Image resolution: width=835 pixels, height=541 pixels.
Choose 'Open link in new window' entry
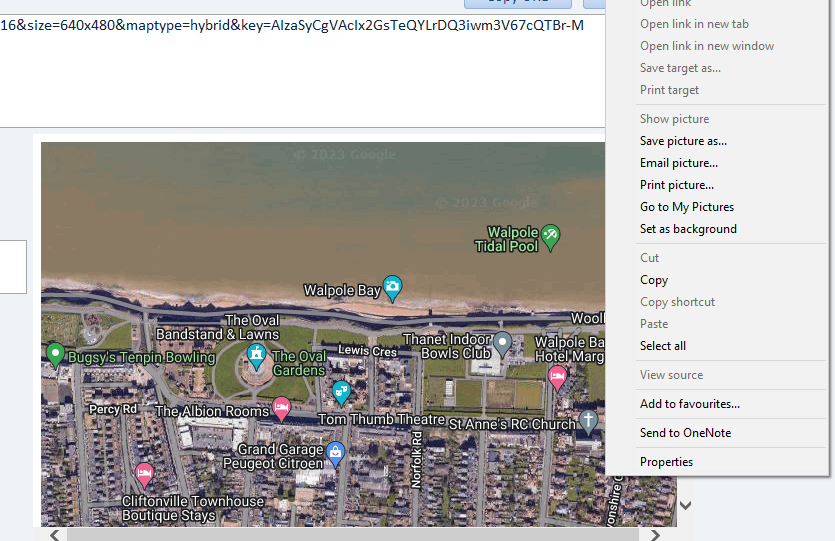pyautogui.click(x=707, y=46)
